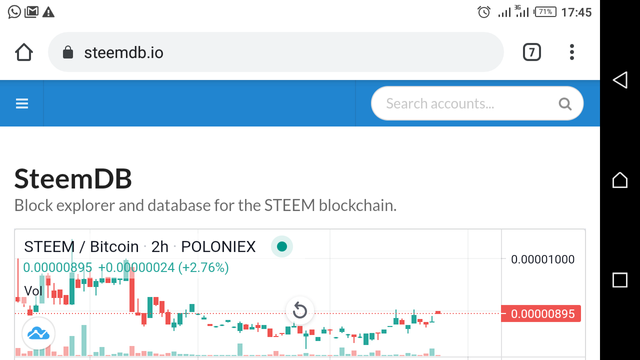Viewport: 640px width, 360px height.
Task: Click the 0.00001000 price axis label
Action: [x=542, y=259]
